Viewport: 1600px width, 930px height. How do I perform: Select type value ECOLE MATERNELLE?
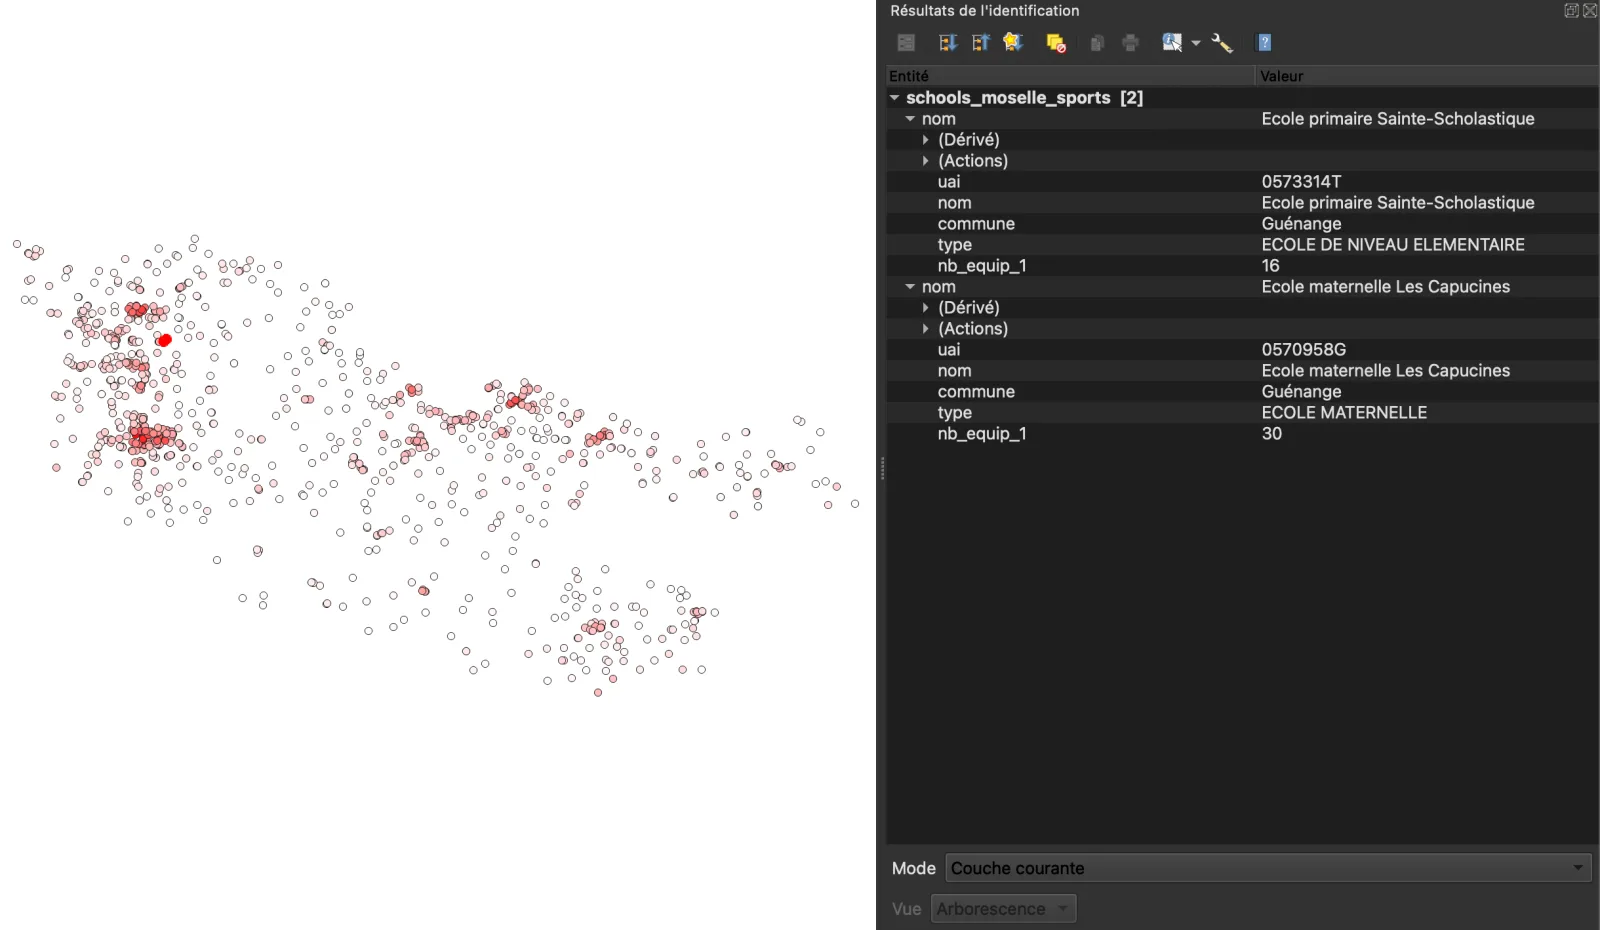(1344, 413)
